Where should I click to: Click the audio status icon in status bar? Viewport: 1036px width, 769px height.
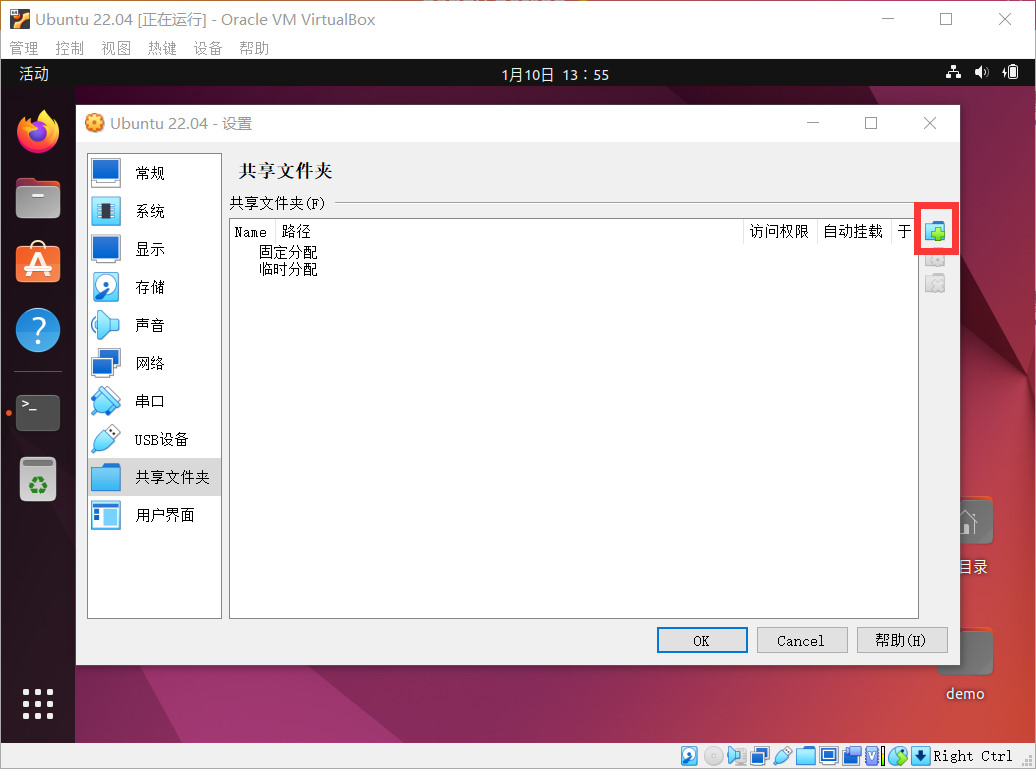pyautogui.click(x=735, y=755)
